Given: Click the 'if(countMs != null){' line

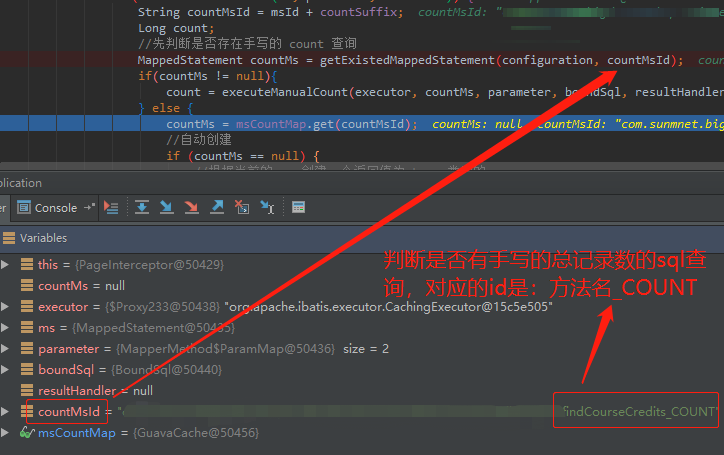Looking at the screenshot, I should tap(207, 76).
